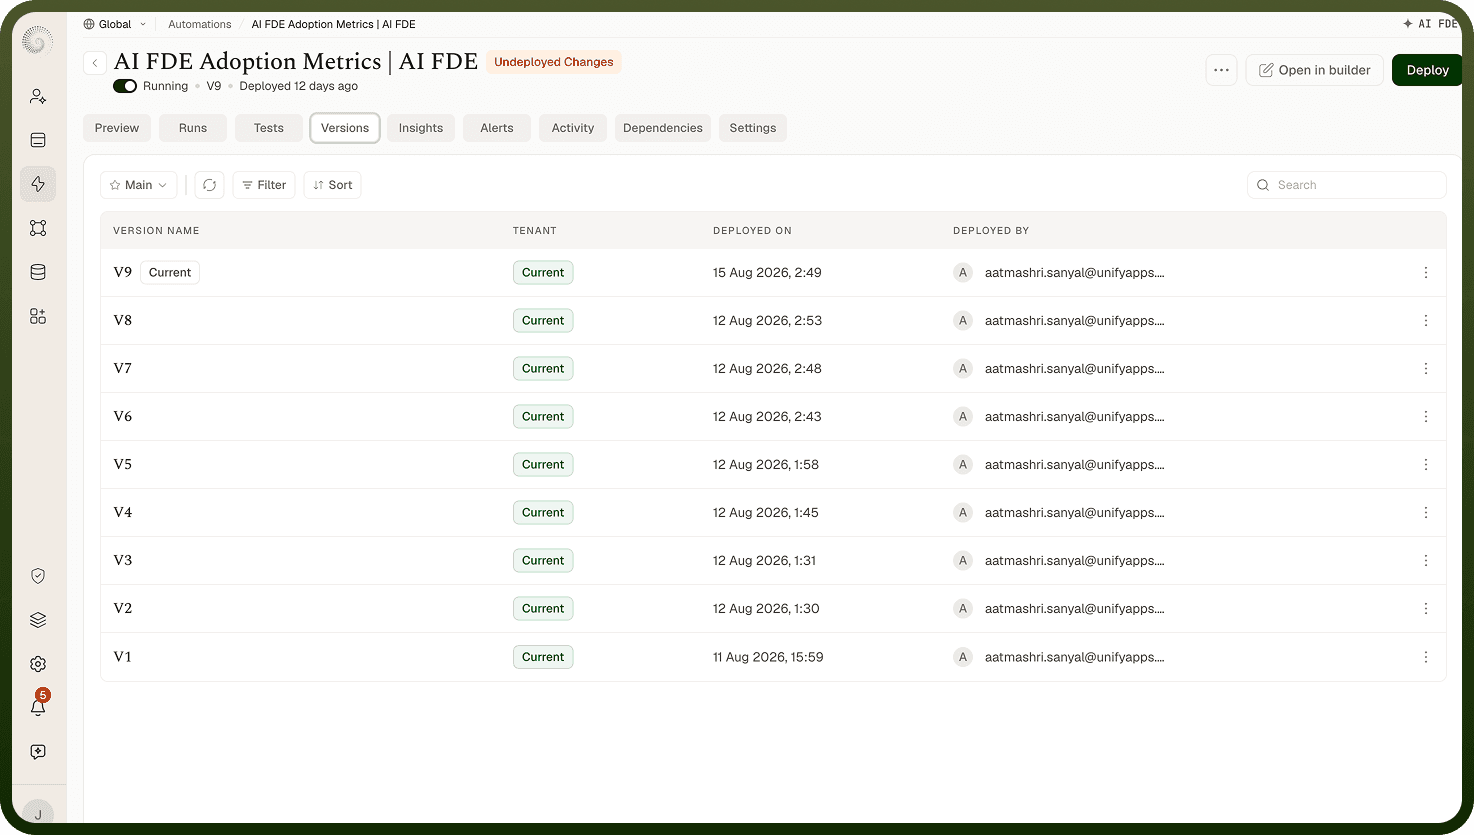The height and width of the screenshot is (835, 1474).
Task: Open the stacked layers sidebar icon
Action: pyautogui.click(x=38, y=620)
